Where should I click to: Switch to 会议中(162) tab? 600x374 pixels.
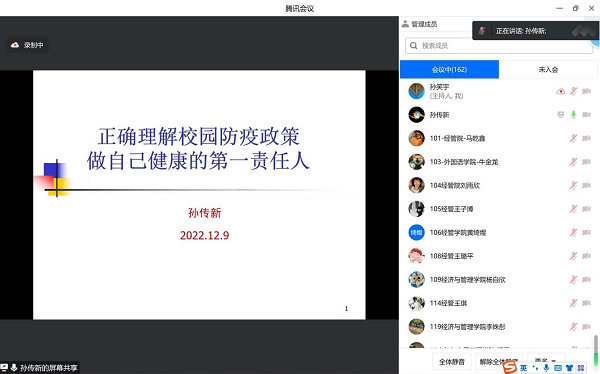click(449, 69)
